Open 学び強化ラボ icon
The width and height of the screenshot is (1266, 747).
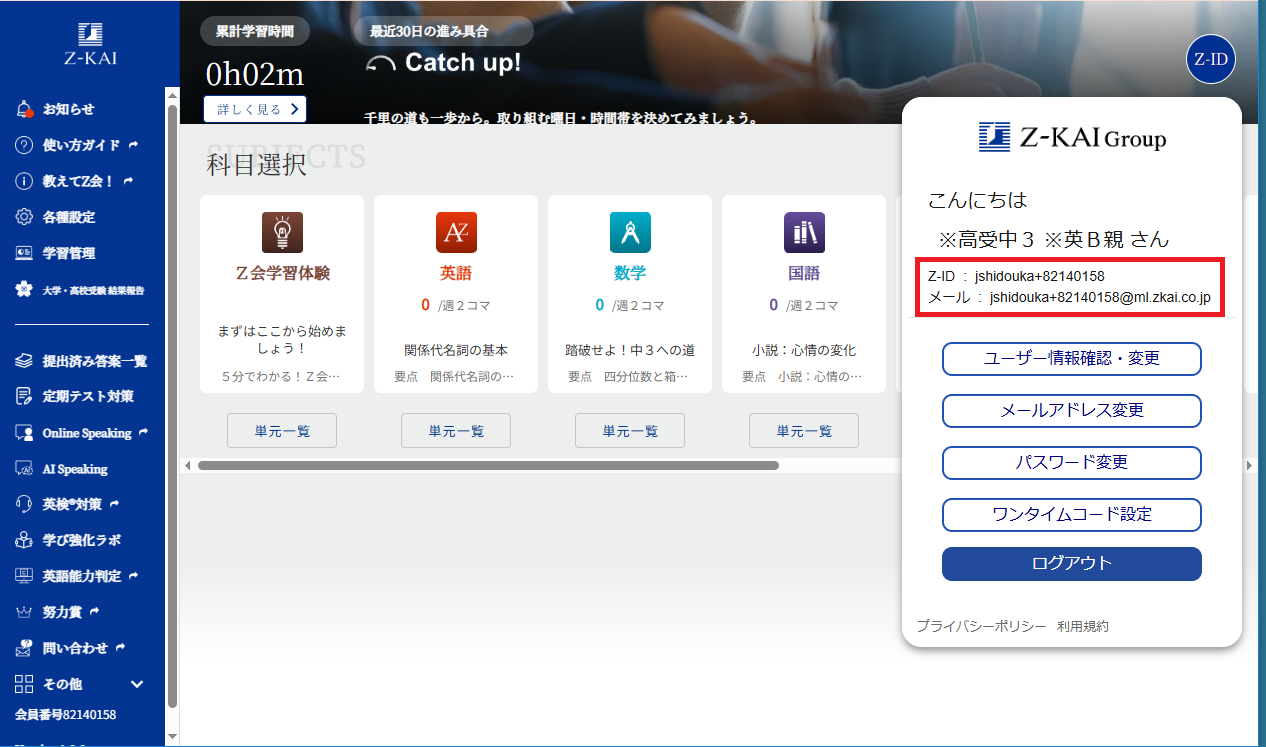(x=25, y=540)
